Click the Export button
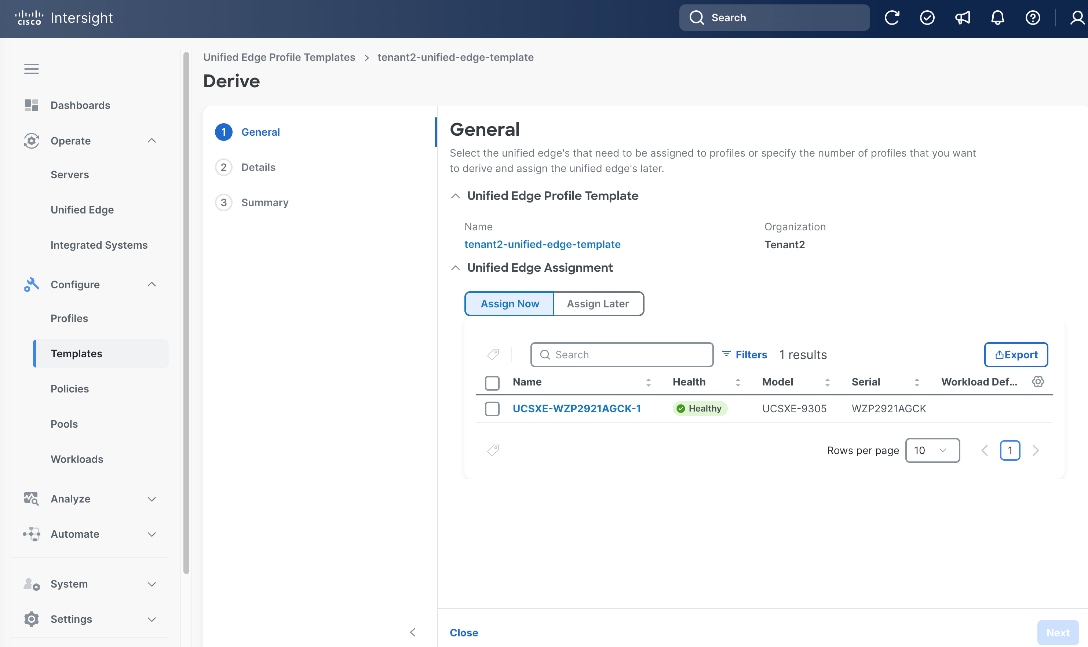Viewport: 1088px width, 647px height. (1016, 355)
